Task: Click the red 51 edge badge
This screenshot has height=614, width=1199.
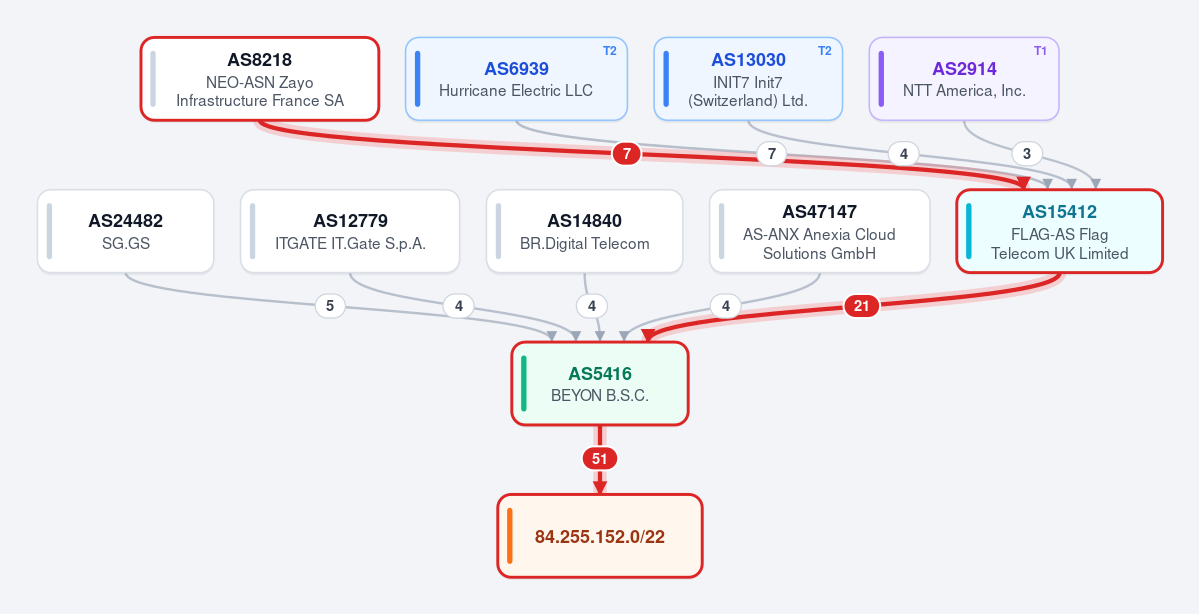Action: pyautogui.click(x=600, y=459)
